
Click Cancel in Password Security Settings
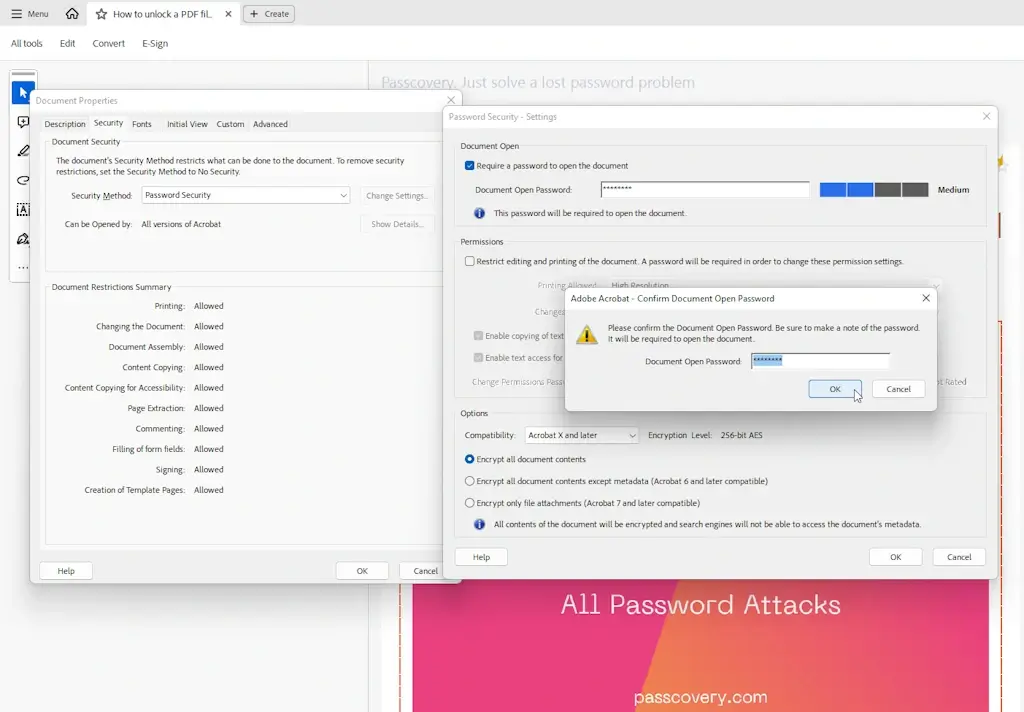coord(959,557)
